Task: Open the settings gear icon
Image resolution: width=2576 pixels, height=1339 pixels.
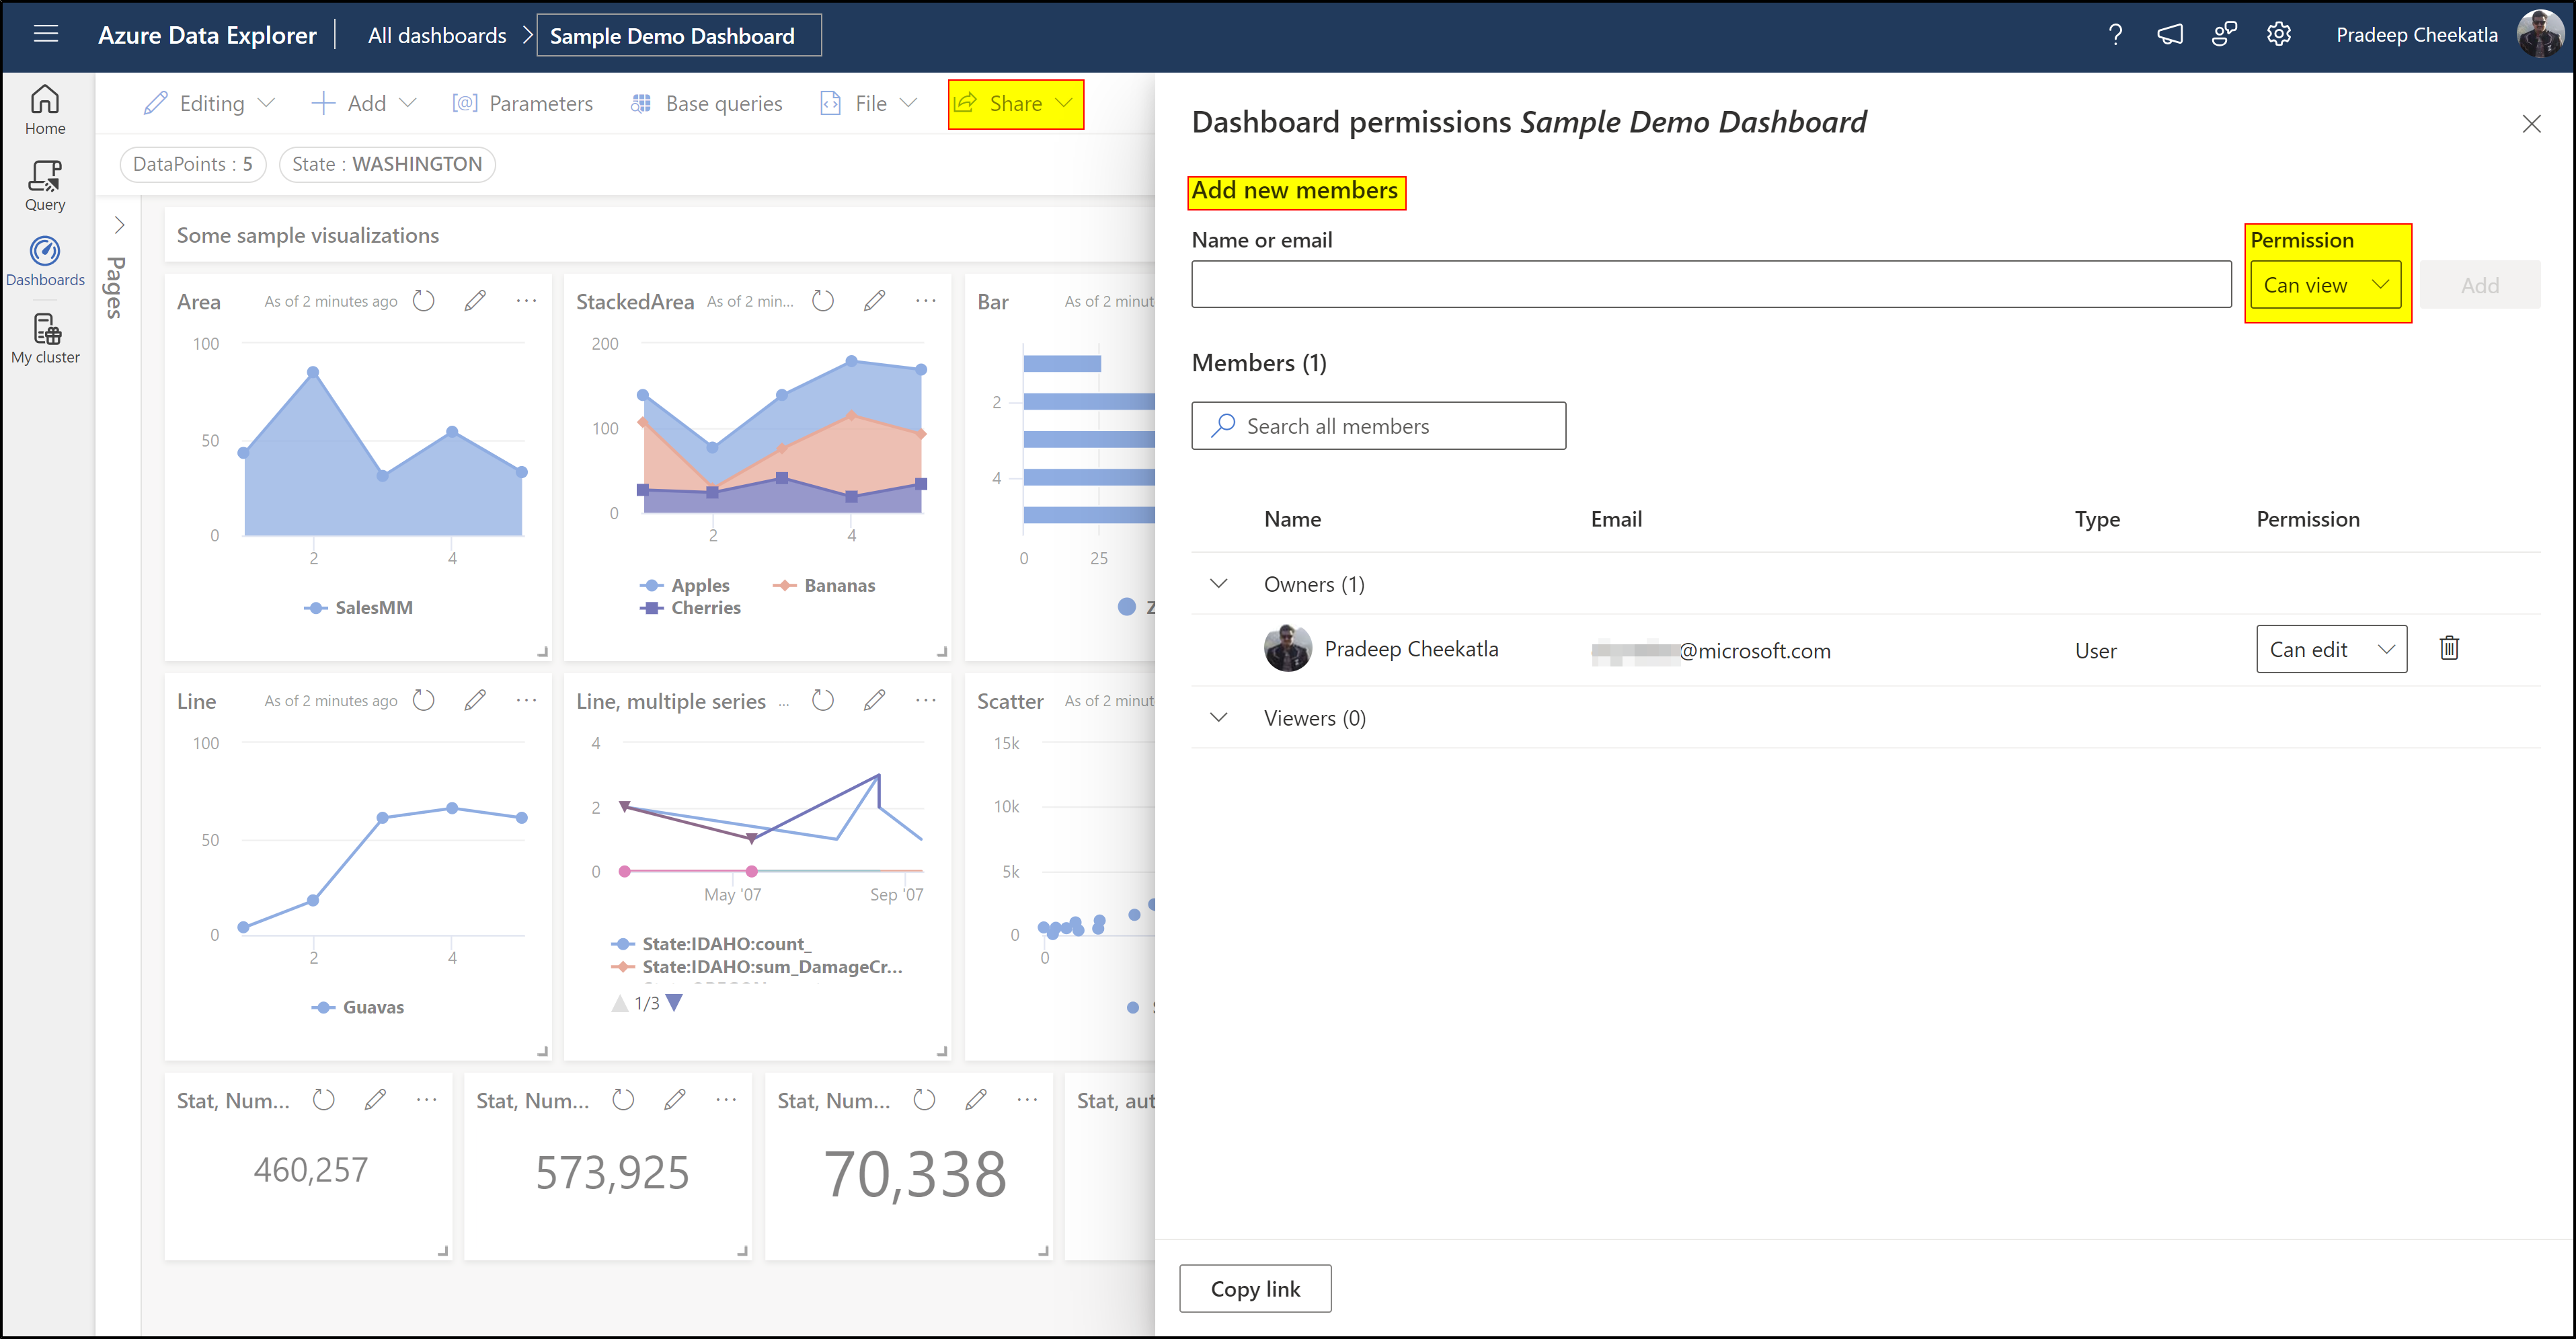Action: tap(2278, 35)
